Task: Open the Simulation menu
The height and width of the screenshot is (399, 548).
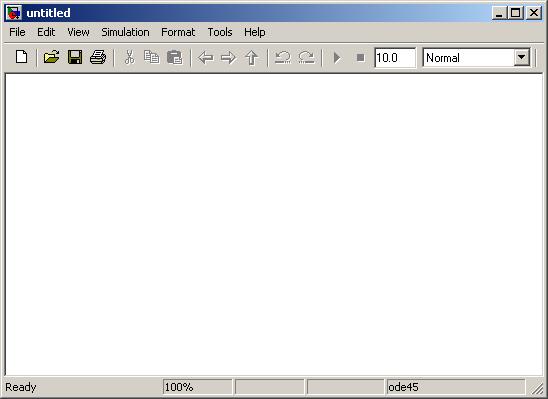Action: (125, 32)
